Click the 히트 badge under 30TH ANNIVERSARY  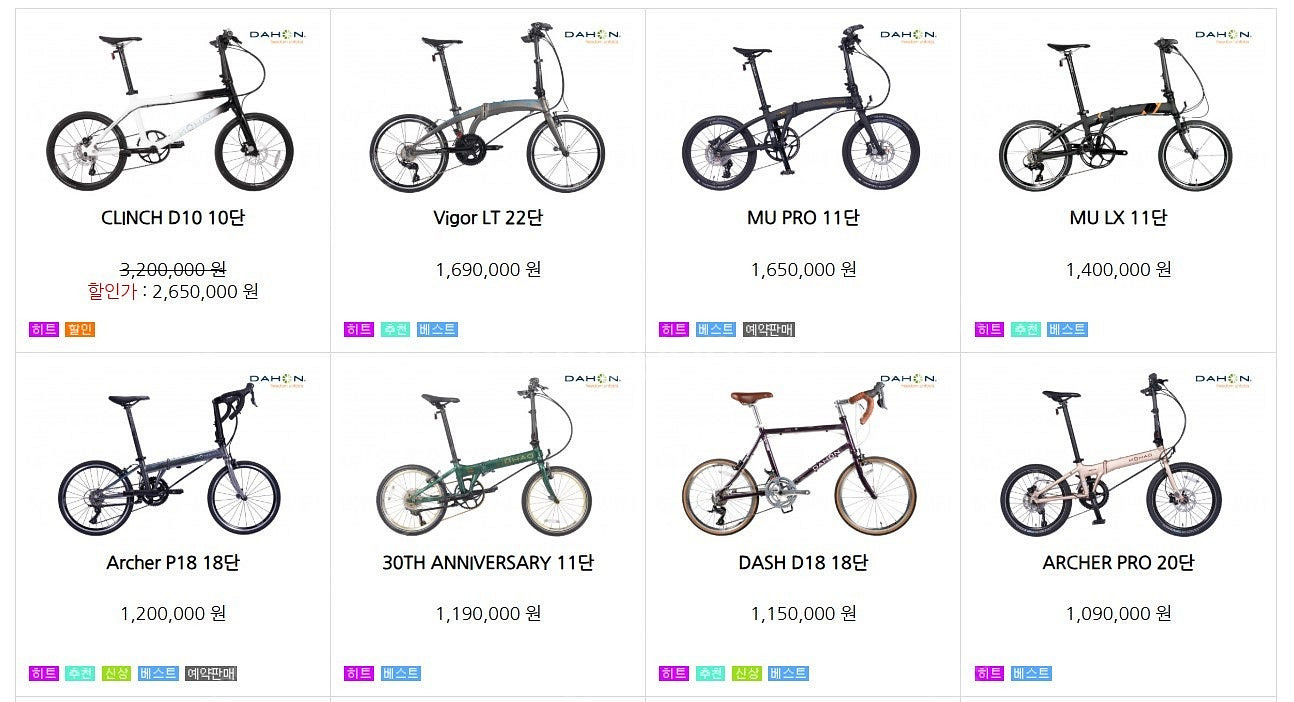click(358, 674)
